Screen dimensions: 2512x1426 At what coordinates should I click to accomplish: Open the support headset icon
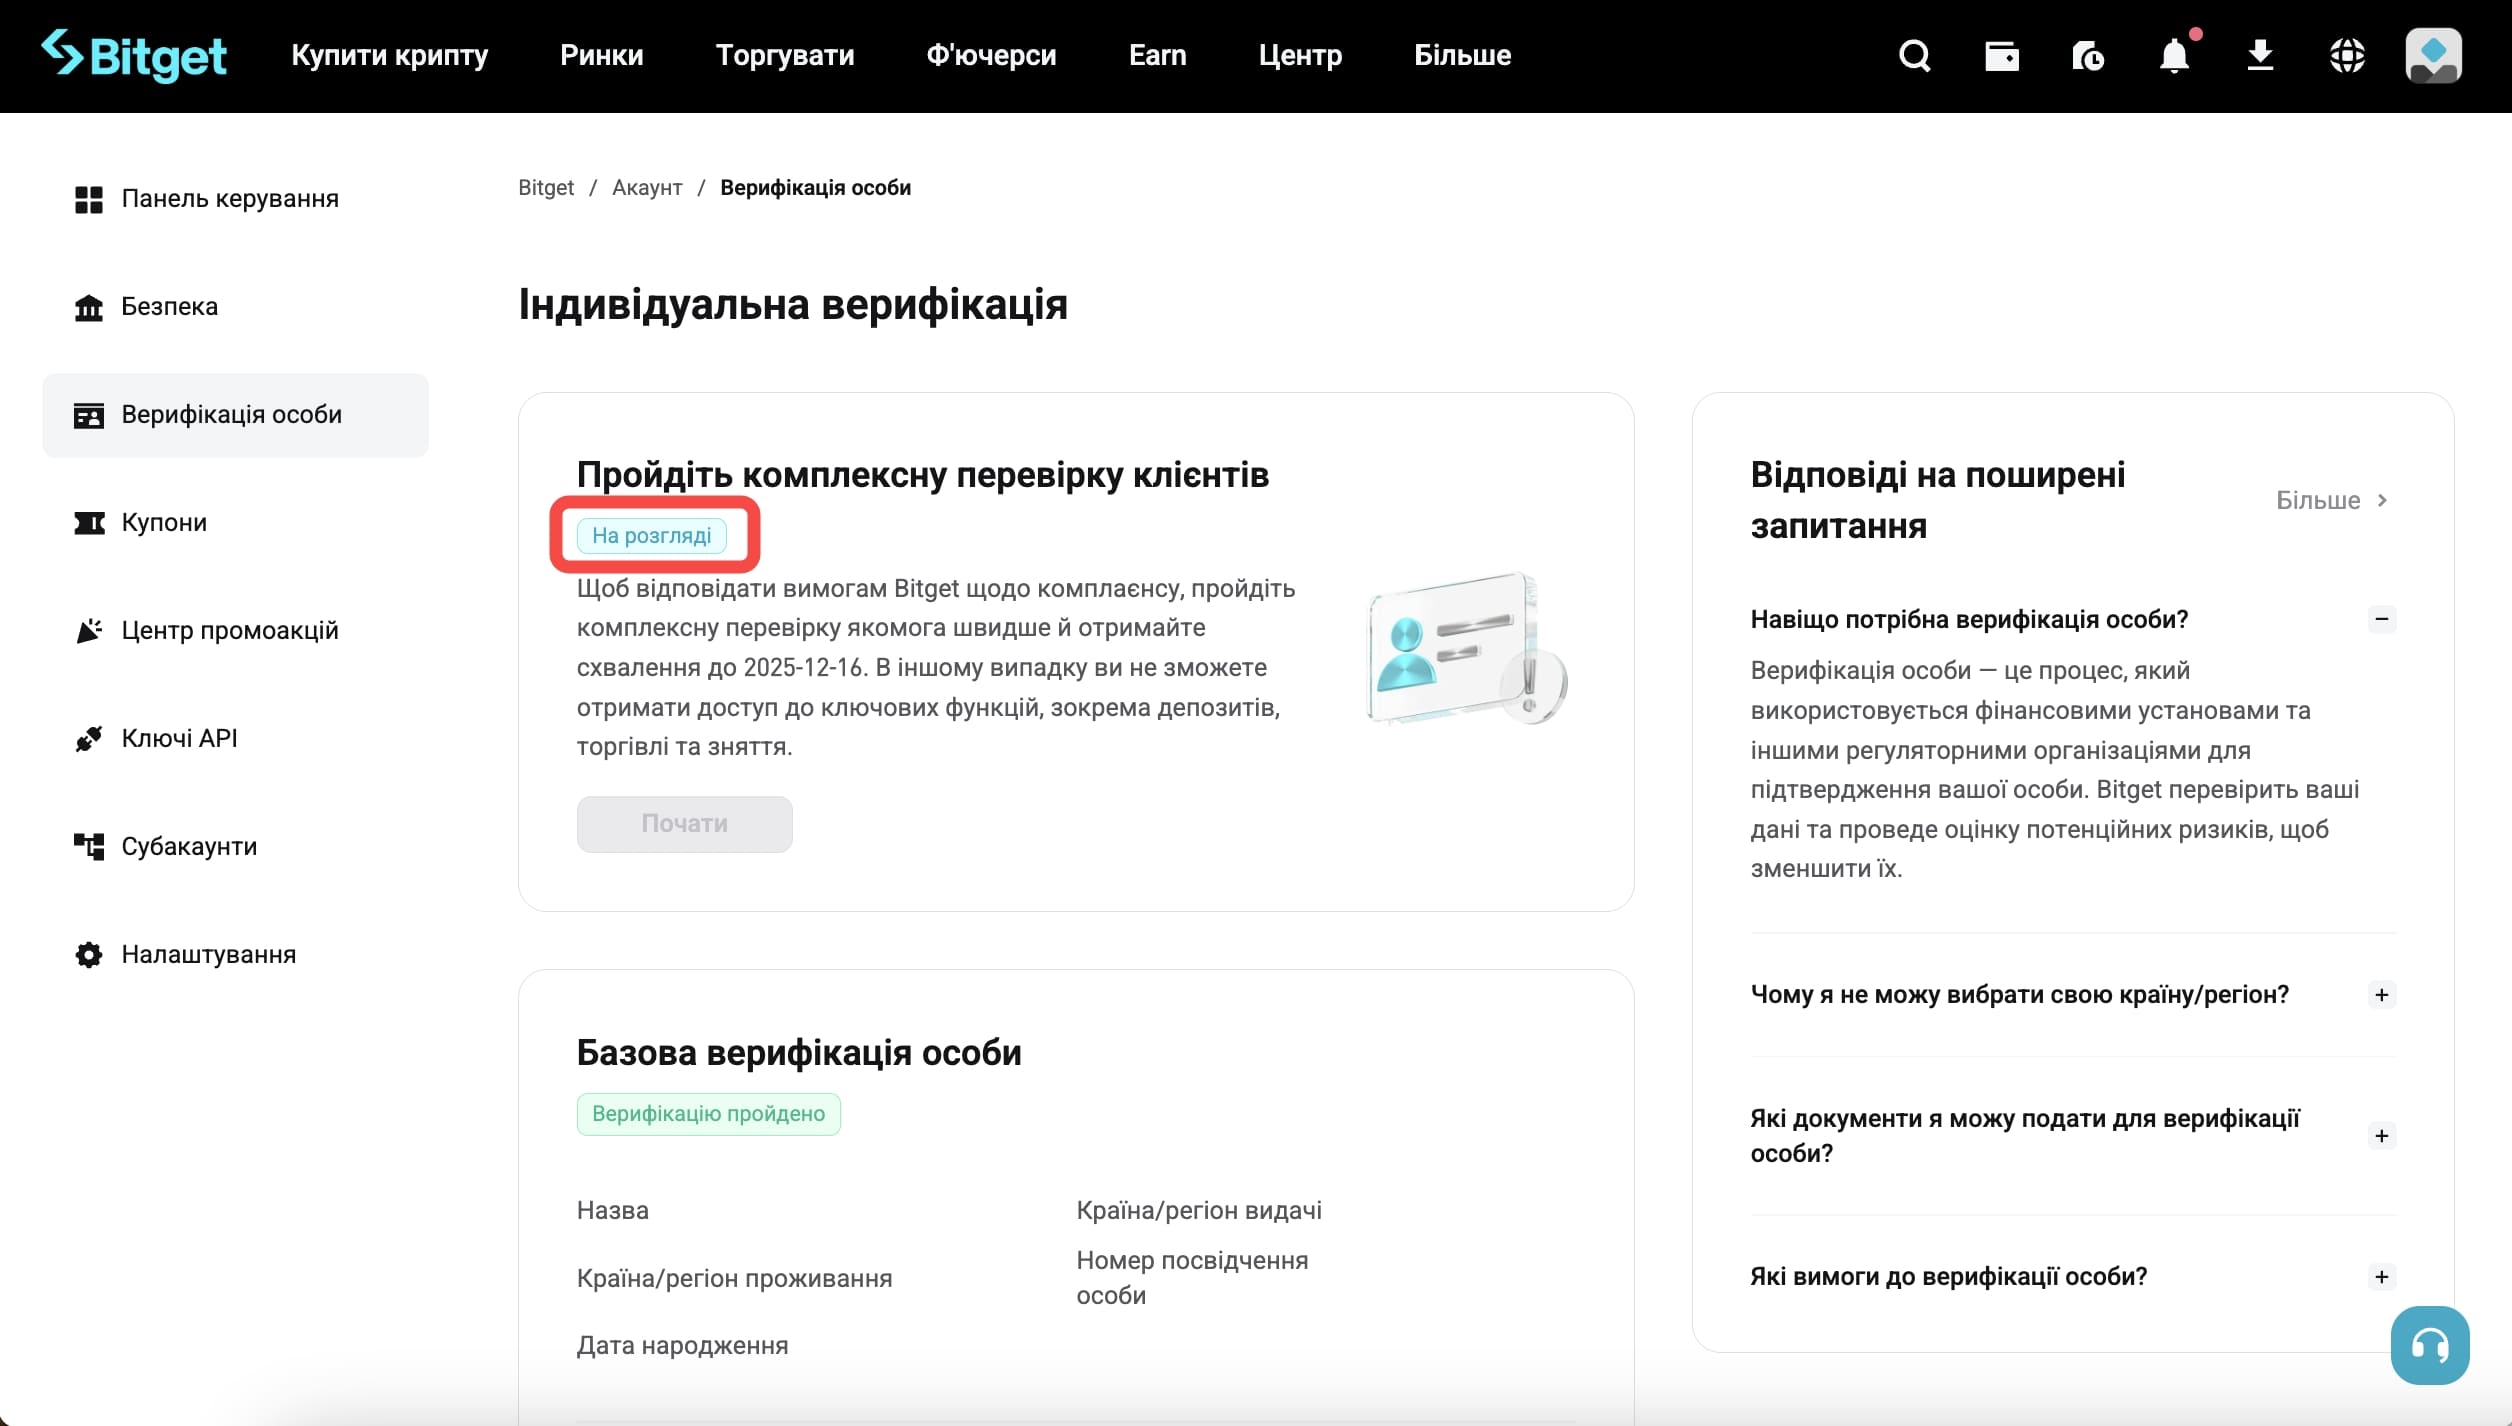click(x=2432, y=1345)
